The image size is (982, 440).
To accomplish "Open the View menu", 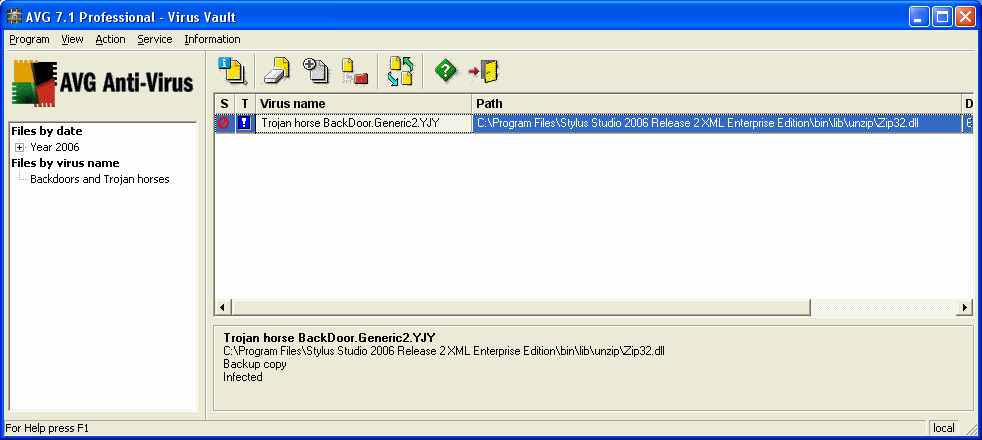I will [72, 39].
